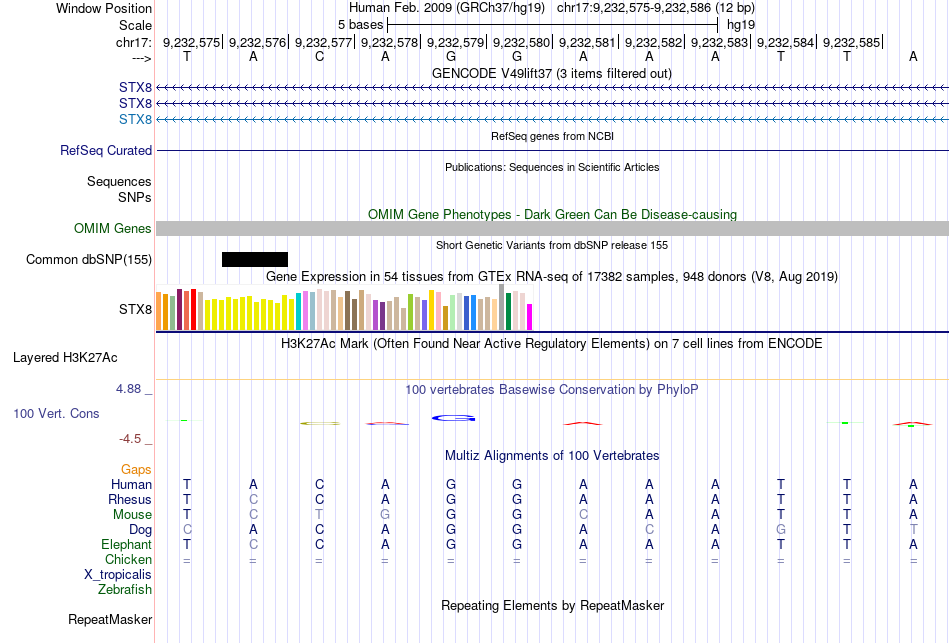Click the Repeating Elements by RepeatMasker title
The height and width of the screenshot is (643, 950).
point(553,605)
